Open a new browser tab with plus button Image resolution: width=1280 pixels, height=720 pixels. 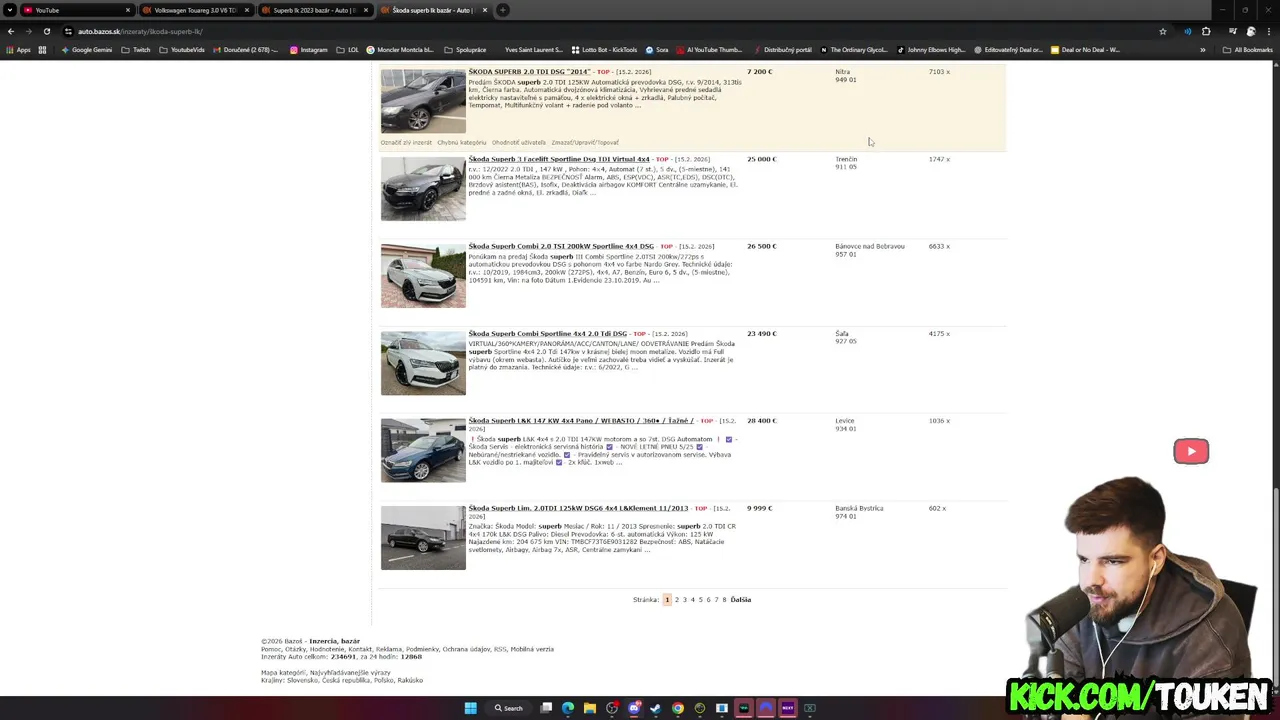click(503, 10)
